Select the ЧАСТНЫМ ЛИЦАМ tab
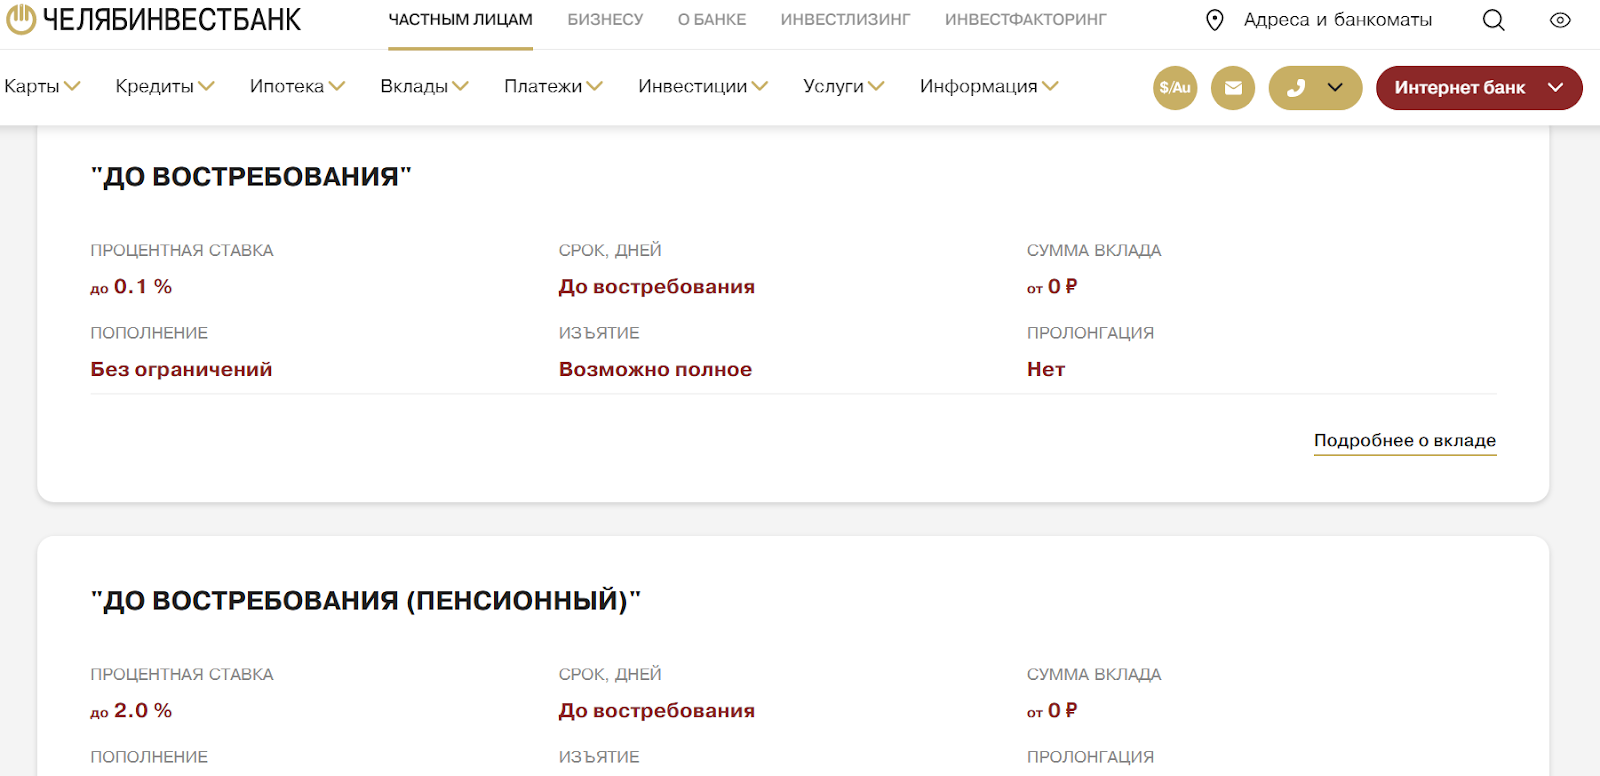This screenshot has width=1600, height=776. [x=460, y=20]
